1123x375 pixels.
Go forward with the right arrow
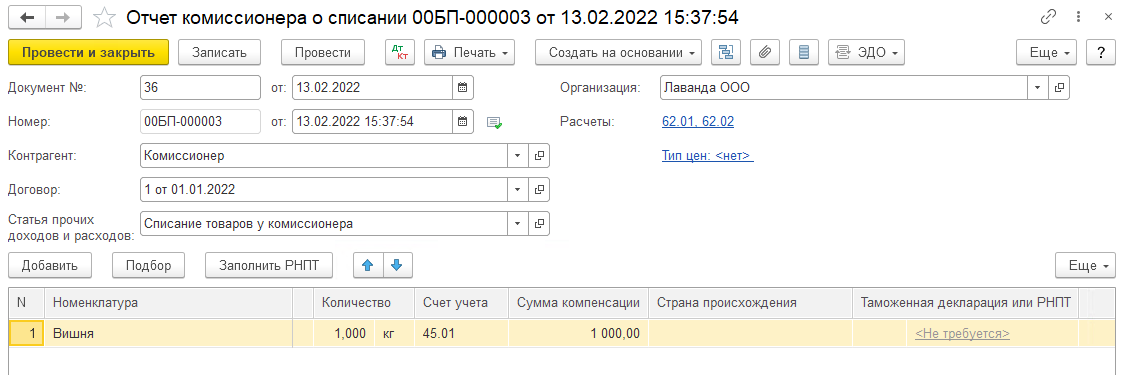tap(63, 17)
